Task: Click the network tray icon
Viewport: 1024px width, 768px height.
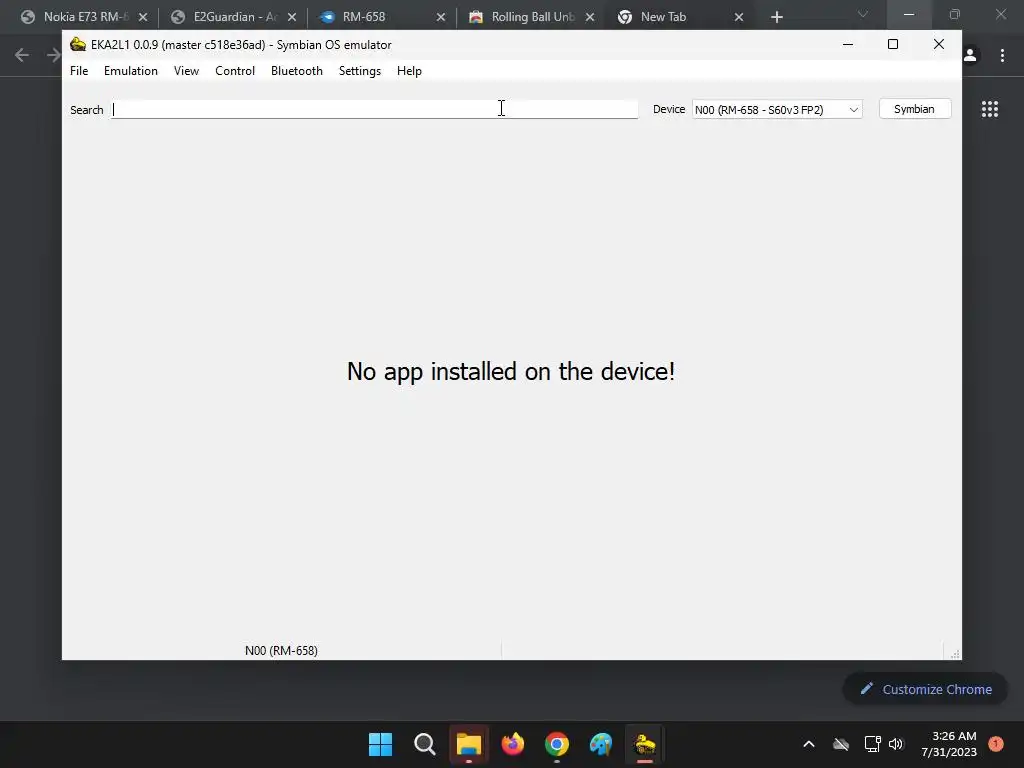Action: tap(872, 744)
